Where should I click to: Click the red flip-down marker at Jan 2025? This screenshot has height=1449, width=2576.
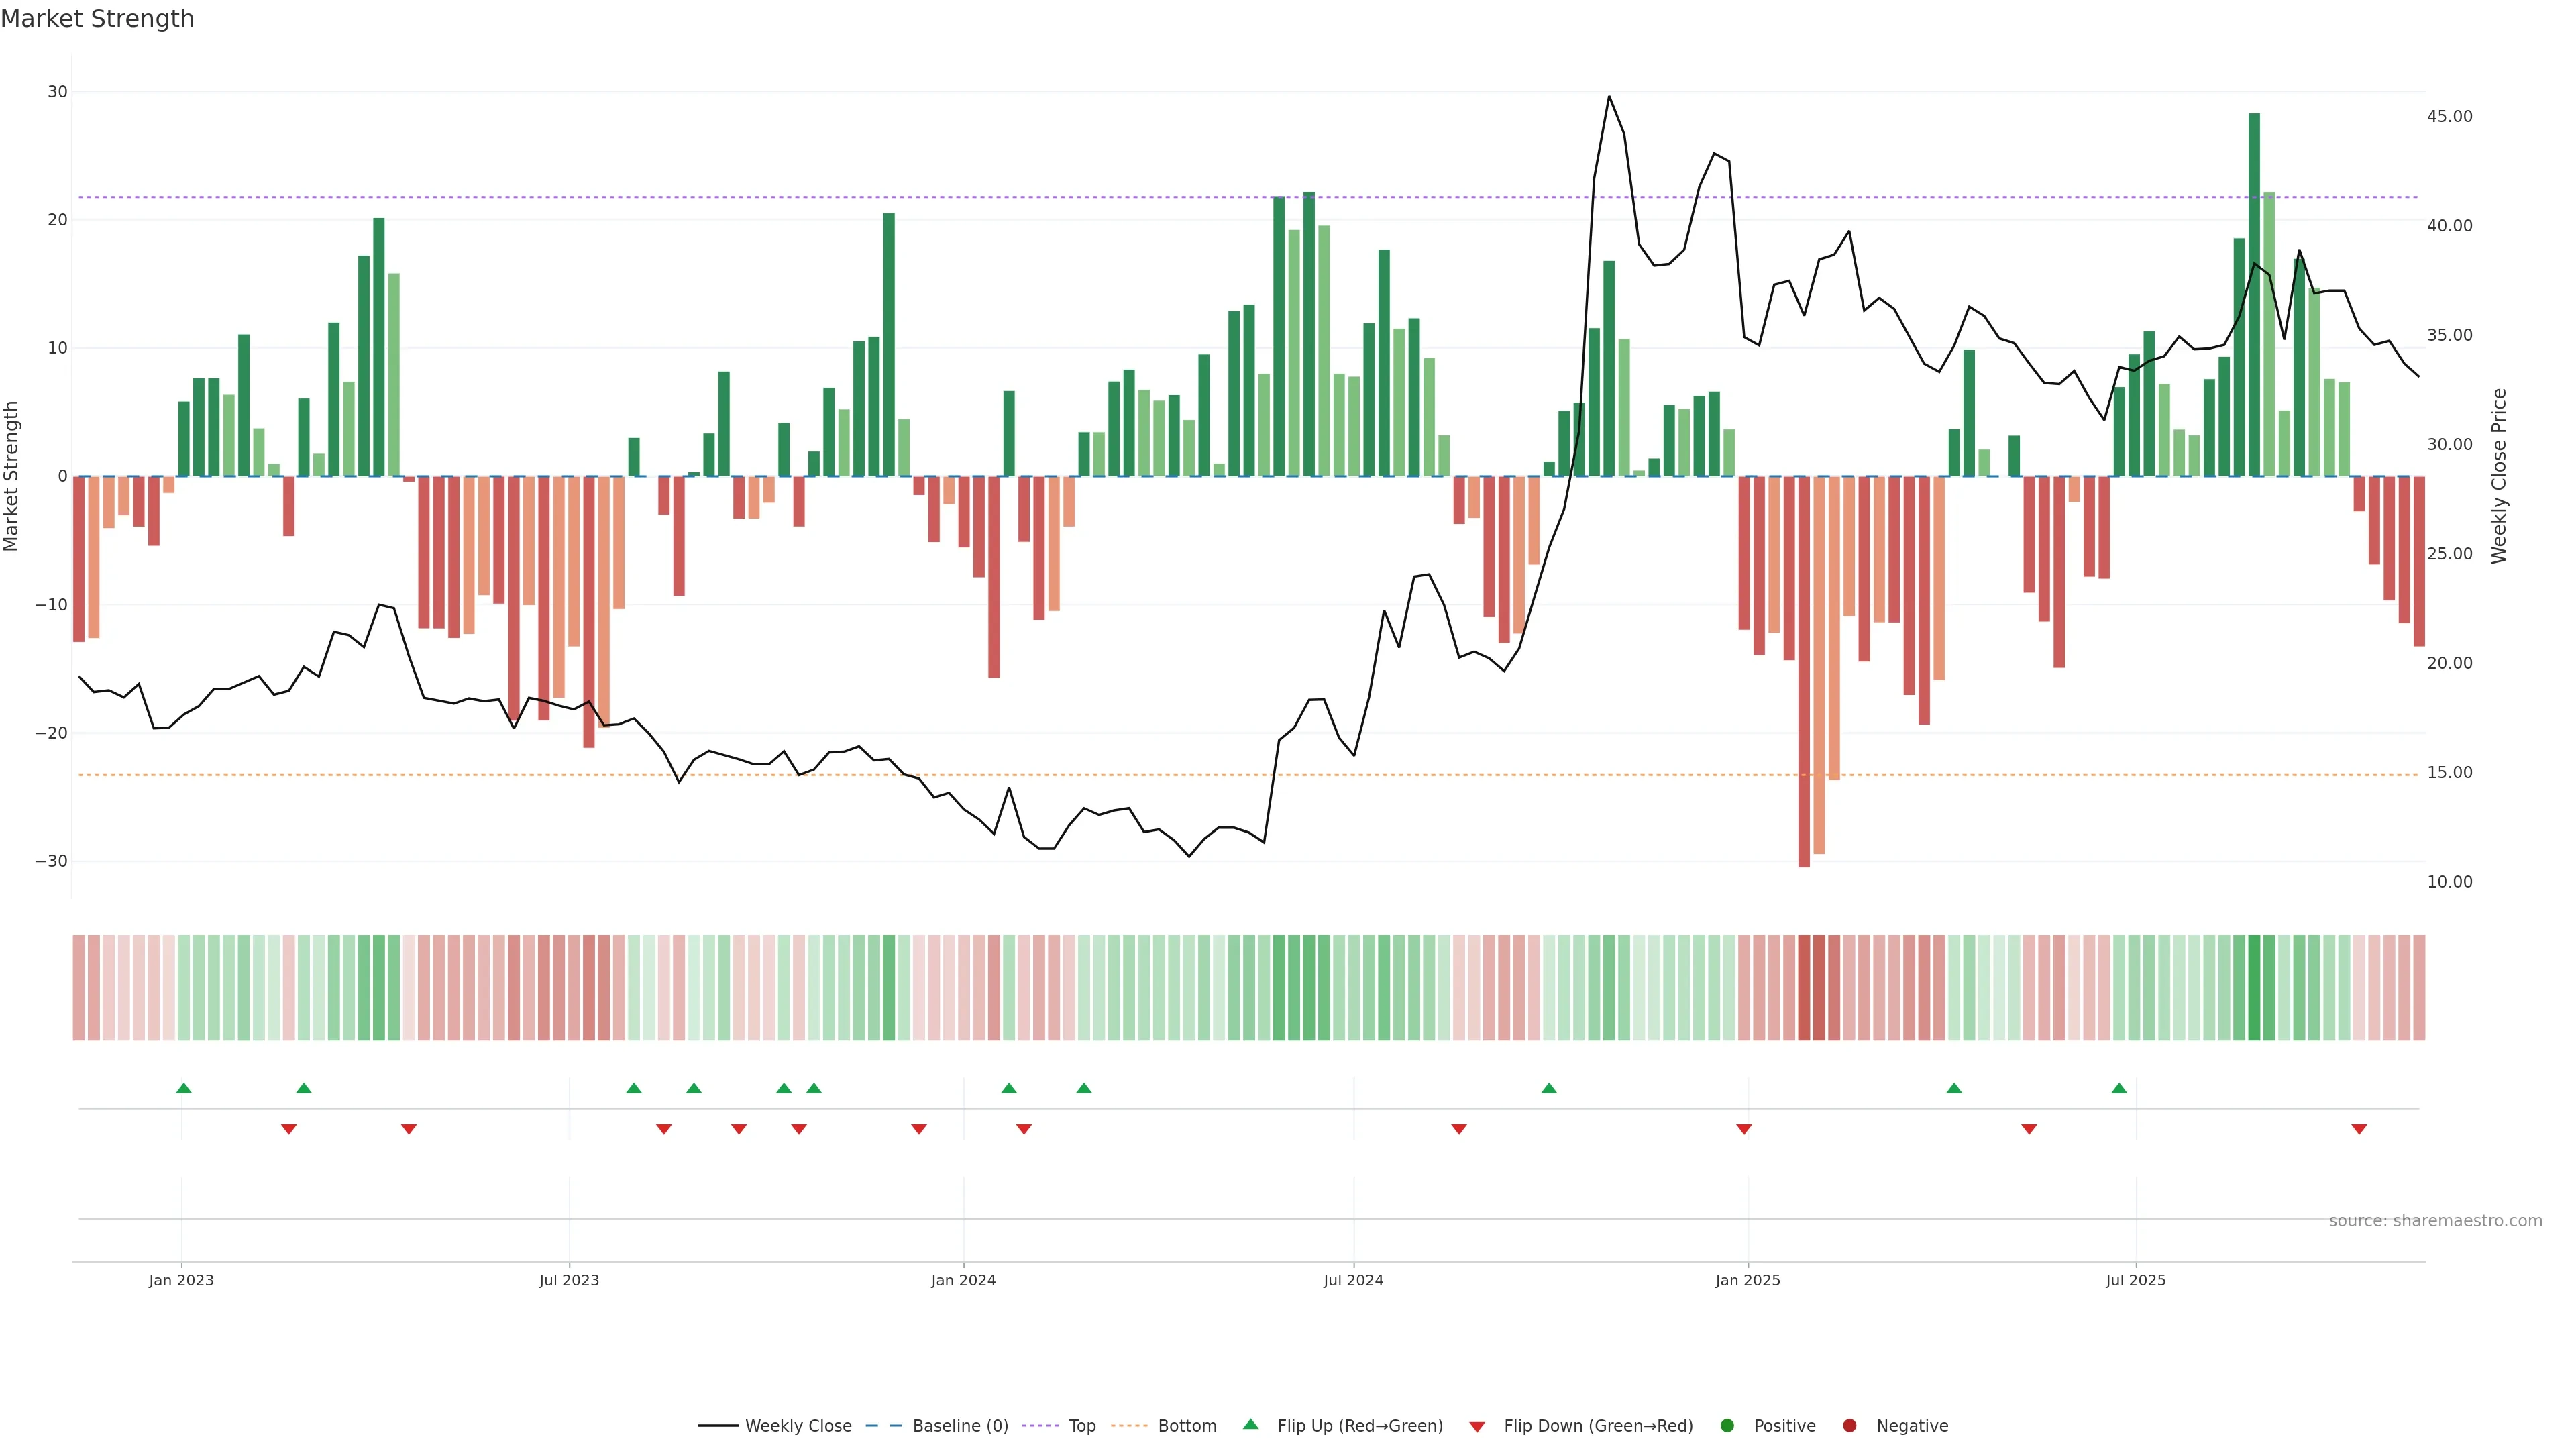1744,1129
